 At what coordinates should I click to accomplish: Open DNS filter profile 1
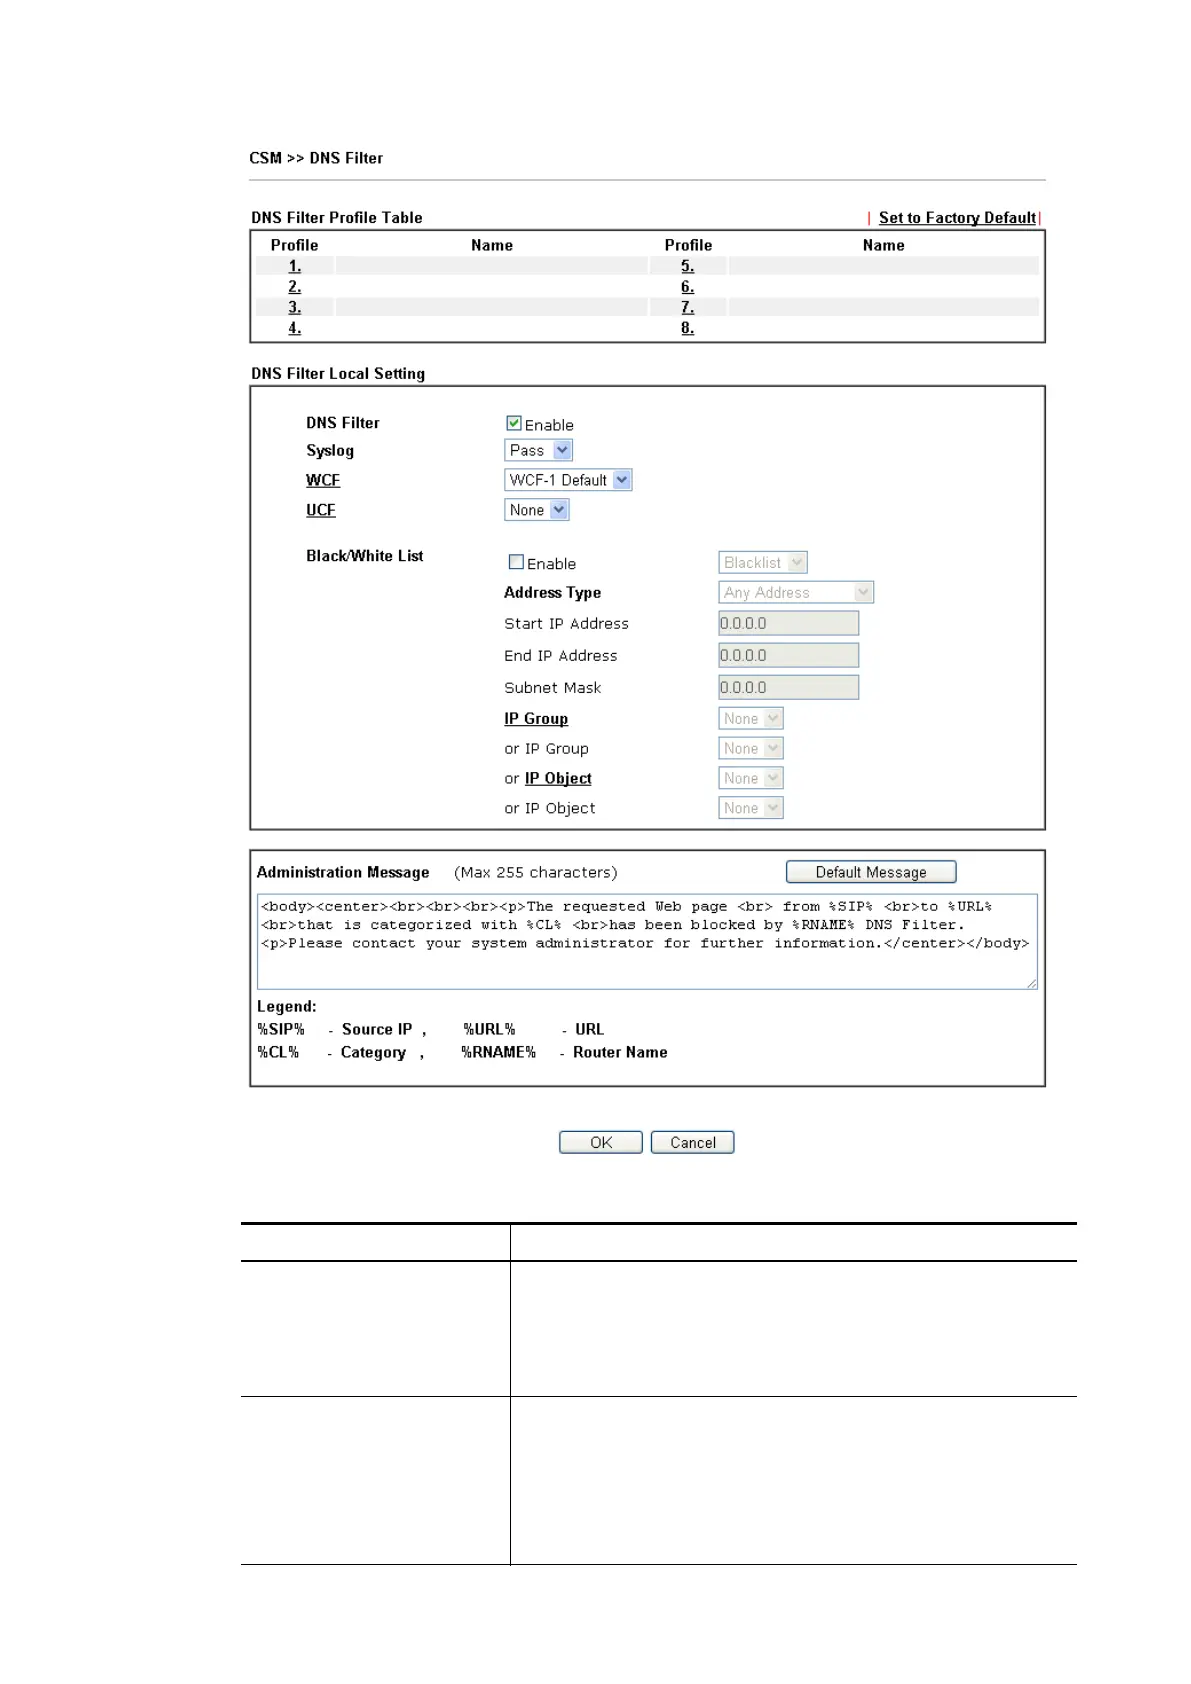pyautogui.click(x=295, y=266)
